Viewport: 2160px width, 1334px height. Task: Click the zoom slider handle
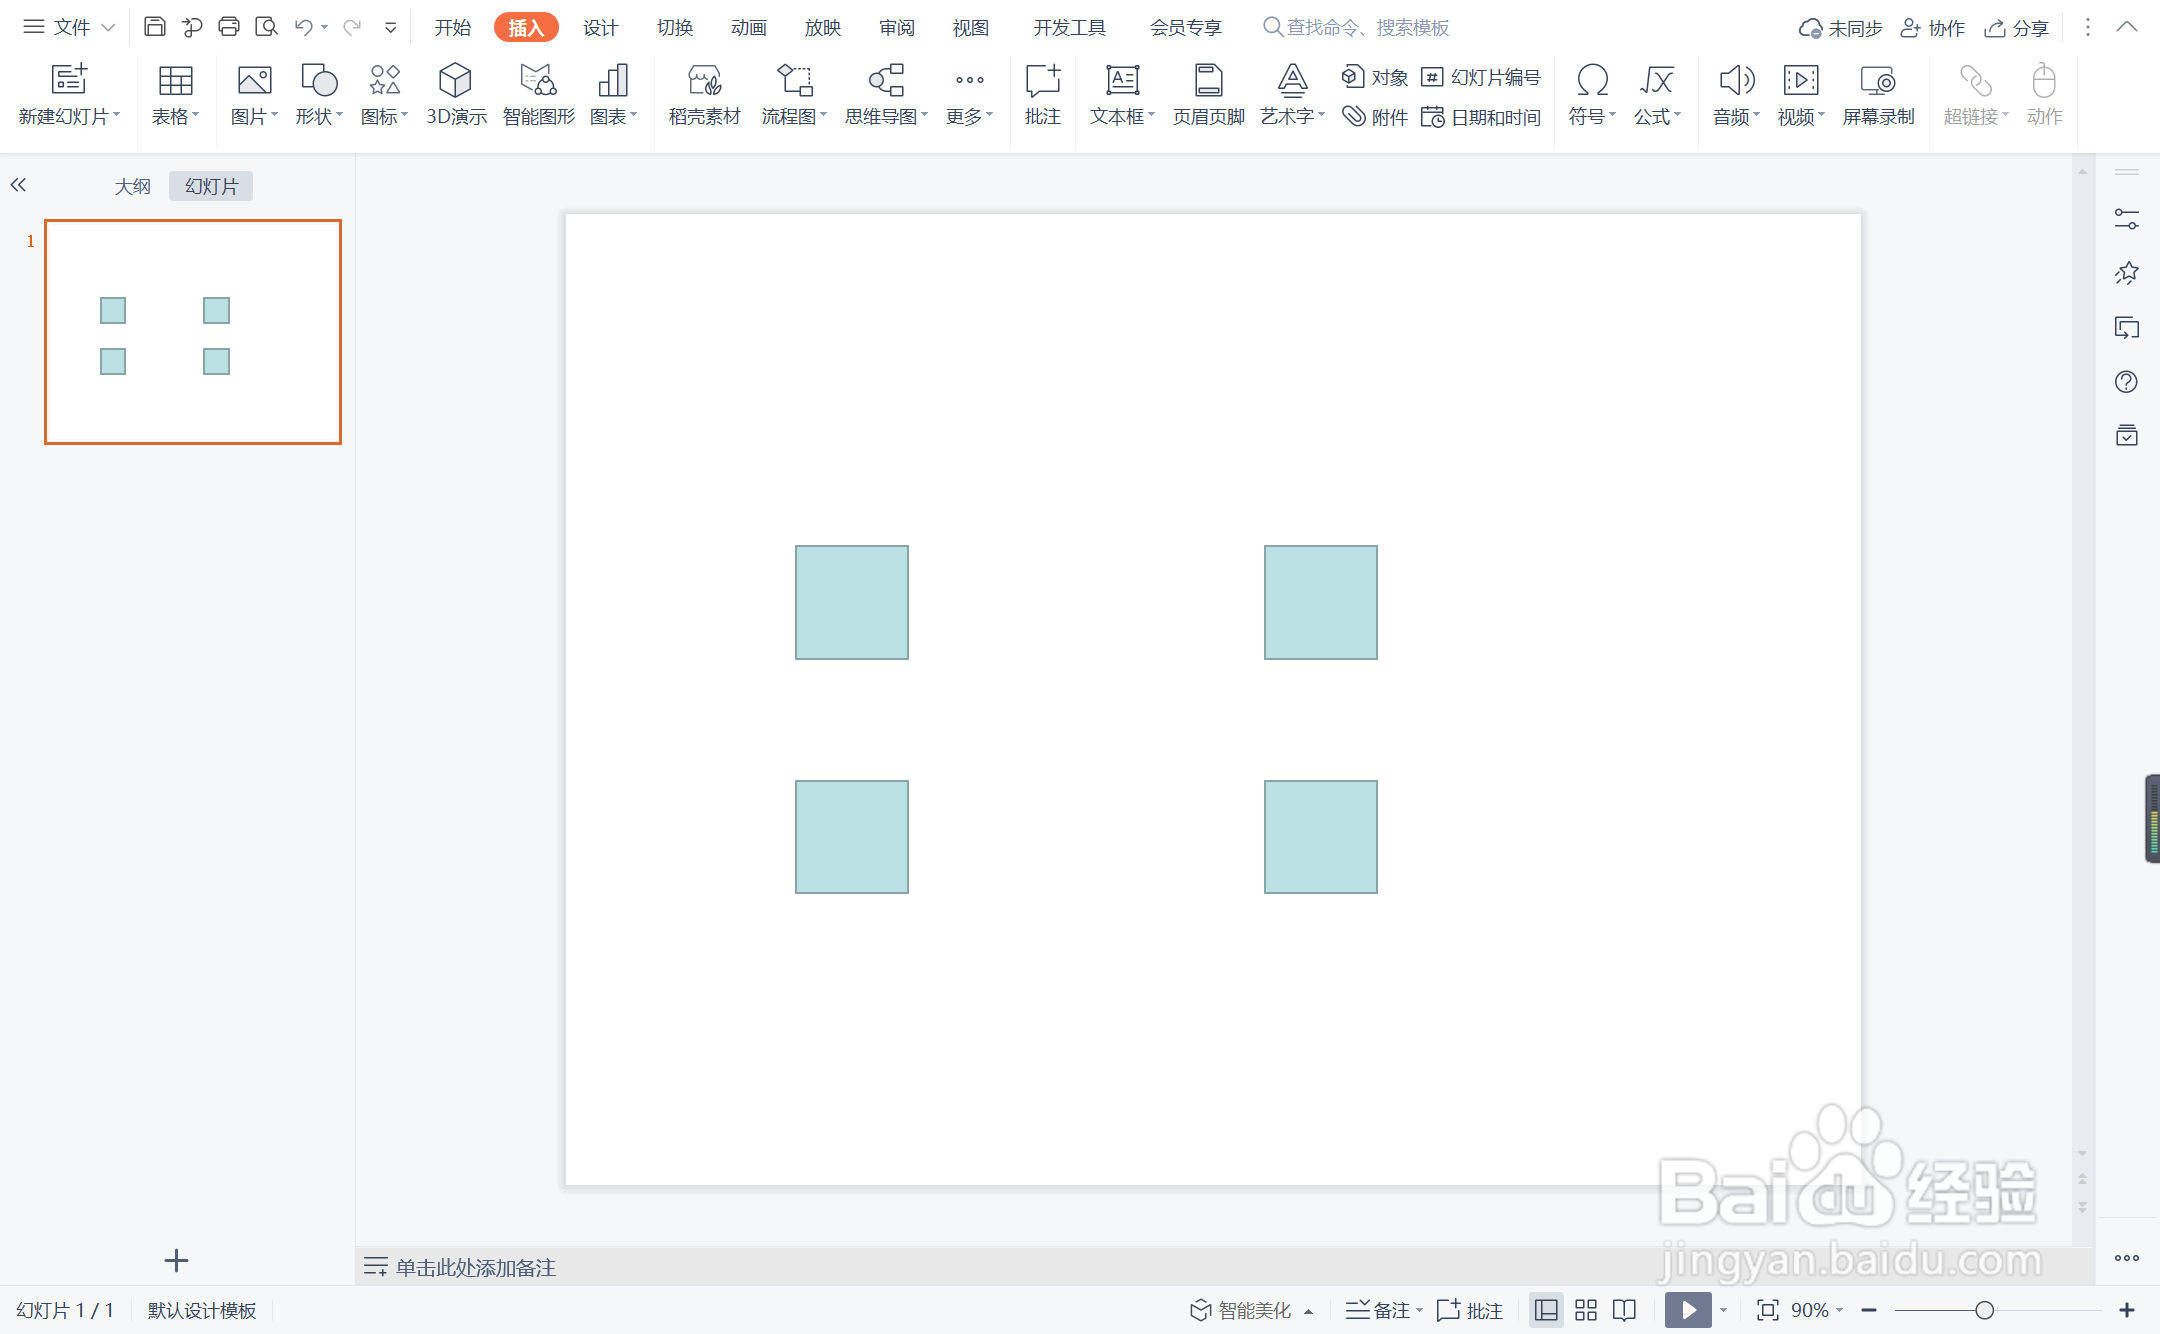point(1984,1310)
